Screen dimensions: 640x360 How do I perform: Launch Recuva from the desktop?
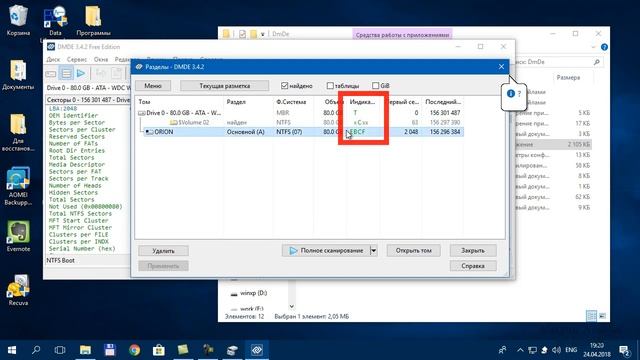[x=18, y=290]
